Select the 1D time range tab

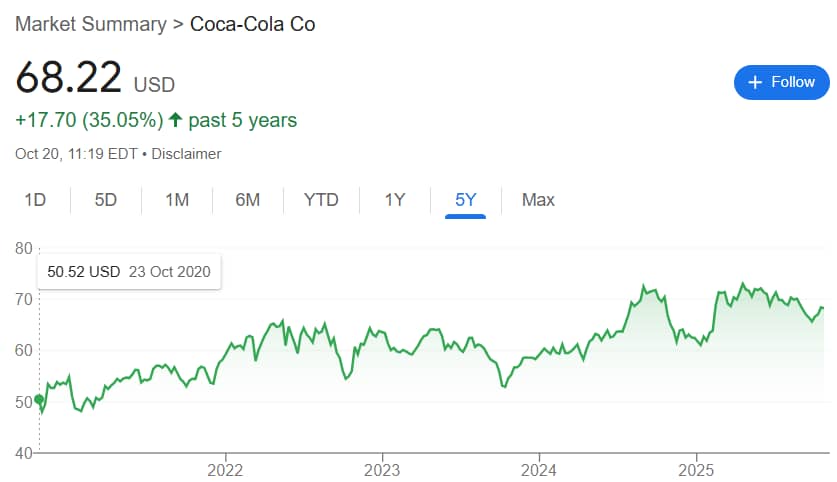pos(35,200)
